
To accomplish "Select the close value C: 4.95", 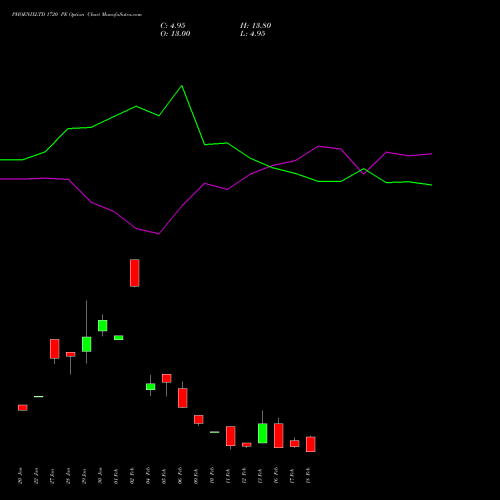I will pos(173,26).
